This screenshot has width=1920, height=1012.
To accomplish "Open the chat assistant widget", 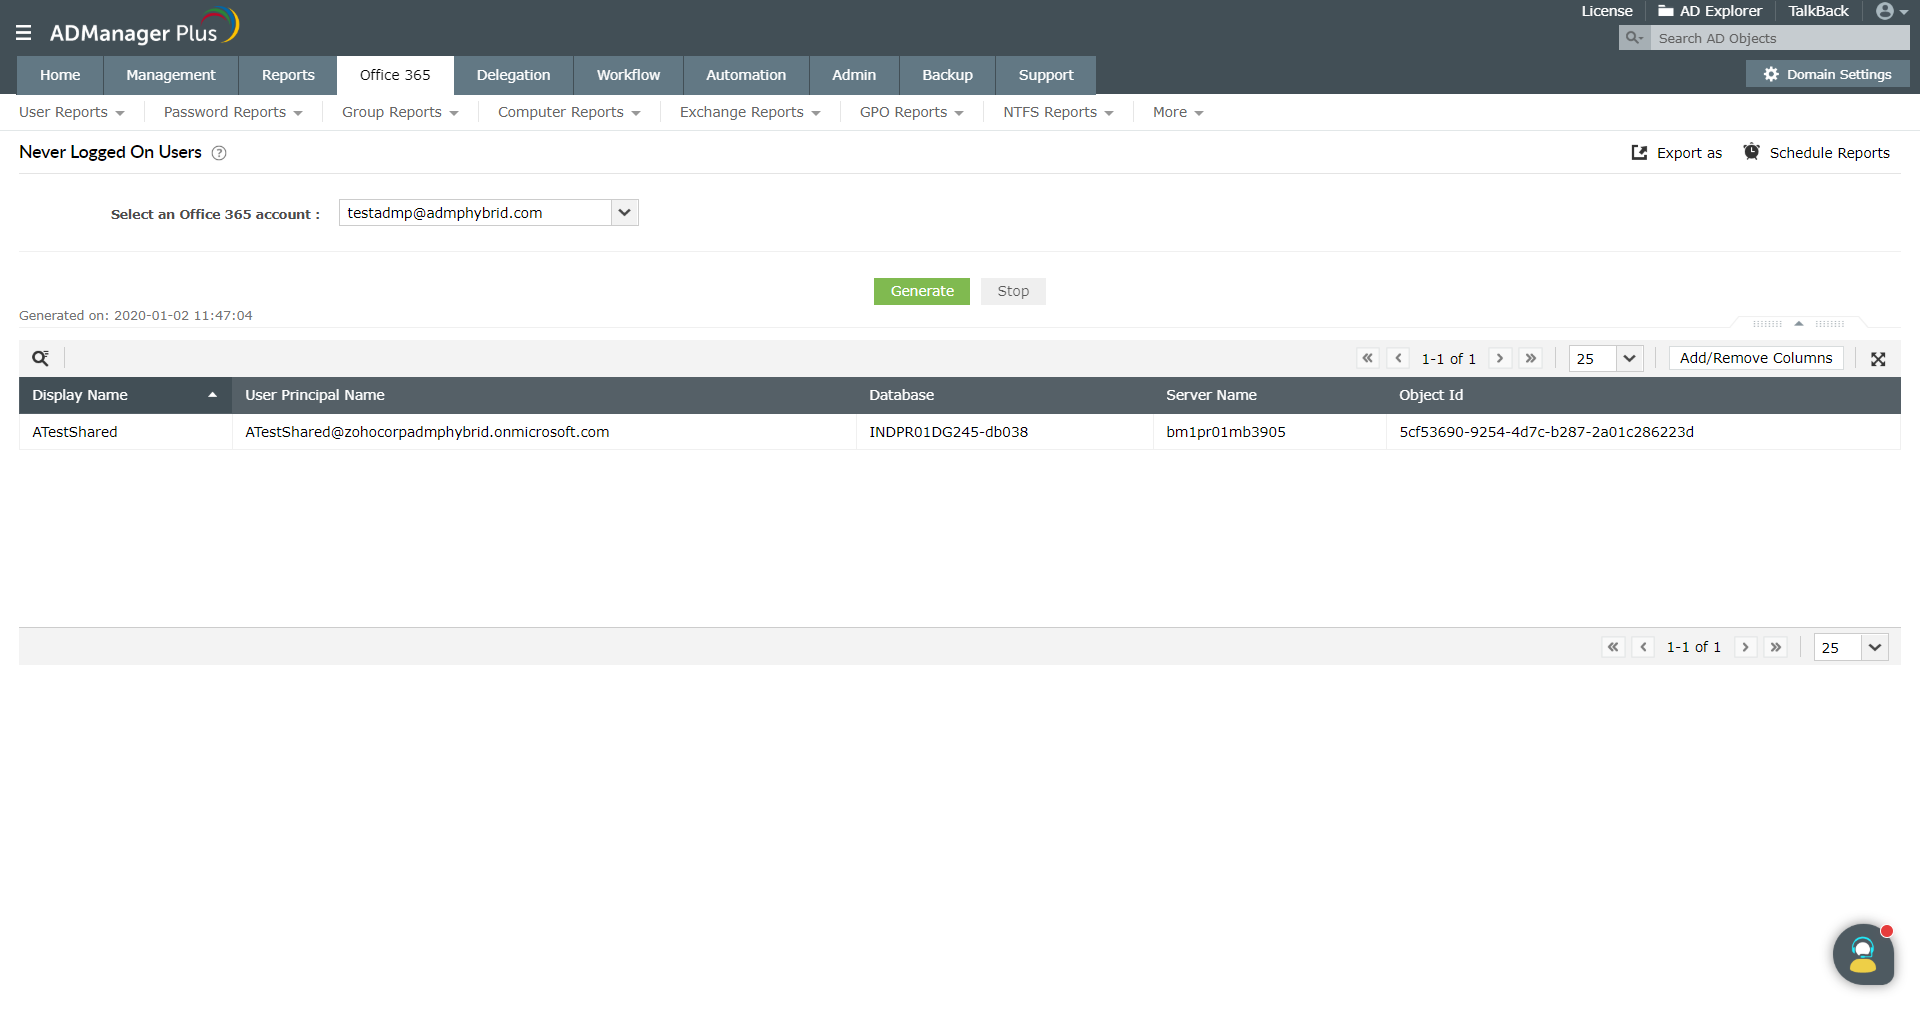I will (x=1863, y=954).
